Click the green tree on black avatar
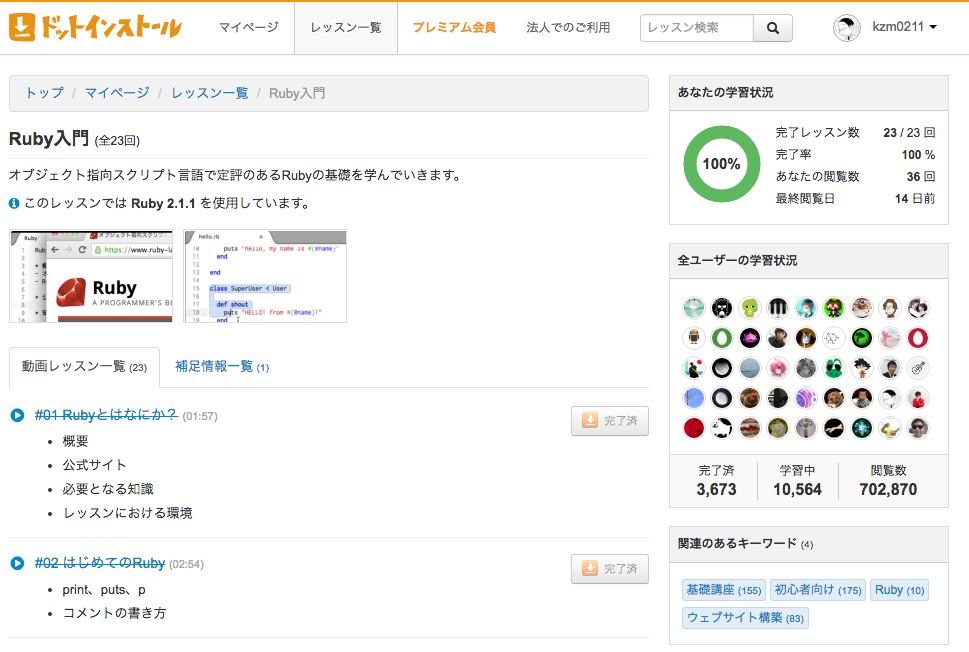The width and height of the screenshot is (969, 652). point(861,338)
